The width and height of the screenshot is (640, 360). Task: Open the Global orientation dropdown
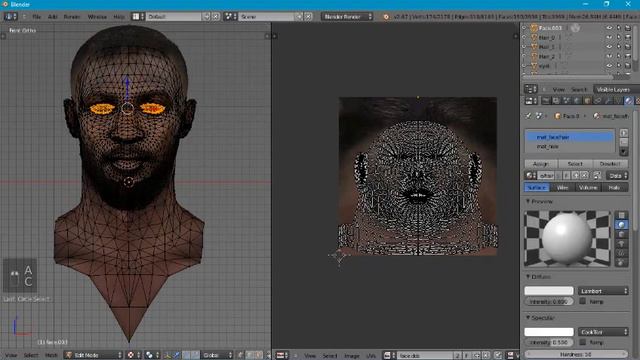point(217,355)
